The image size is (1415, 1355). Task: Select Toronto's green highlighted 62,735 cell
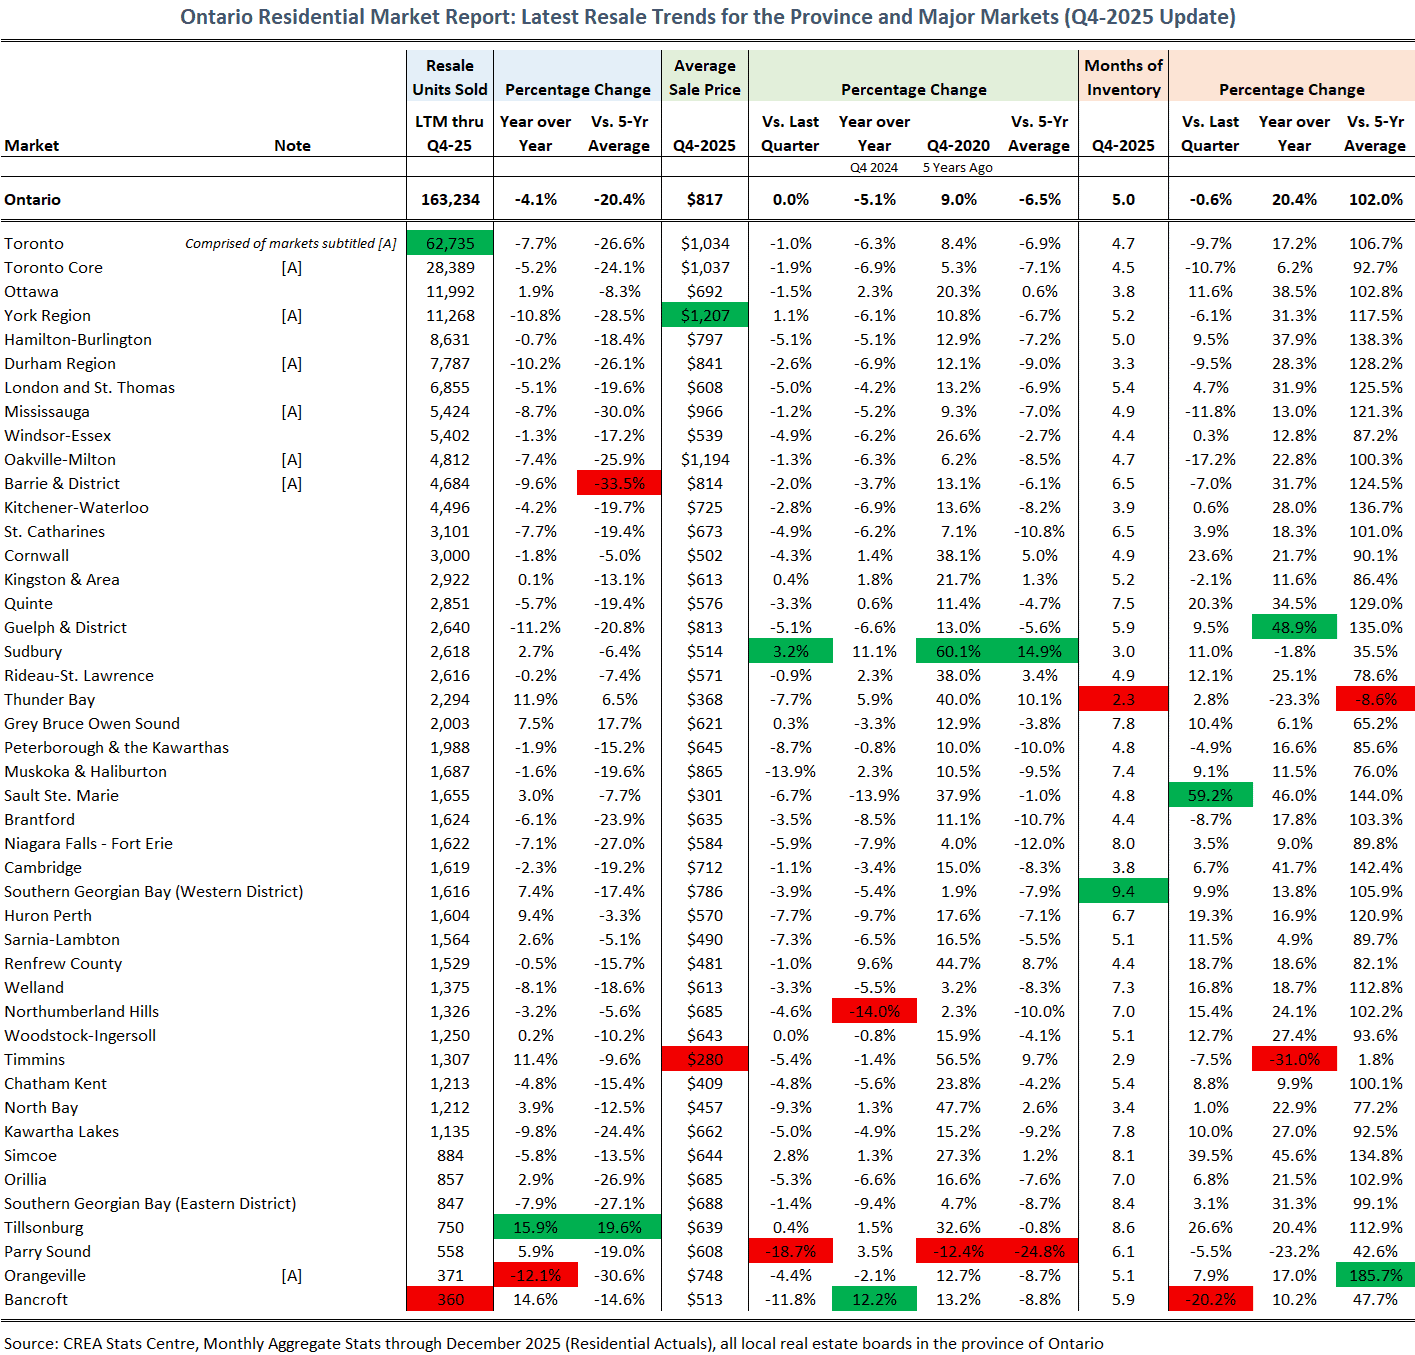pyautogui.click(x=450, y=243)
